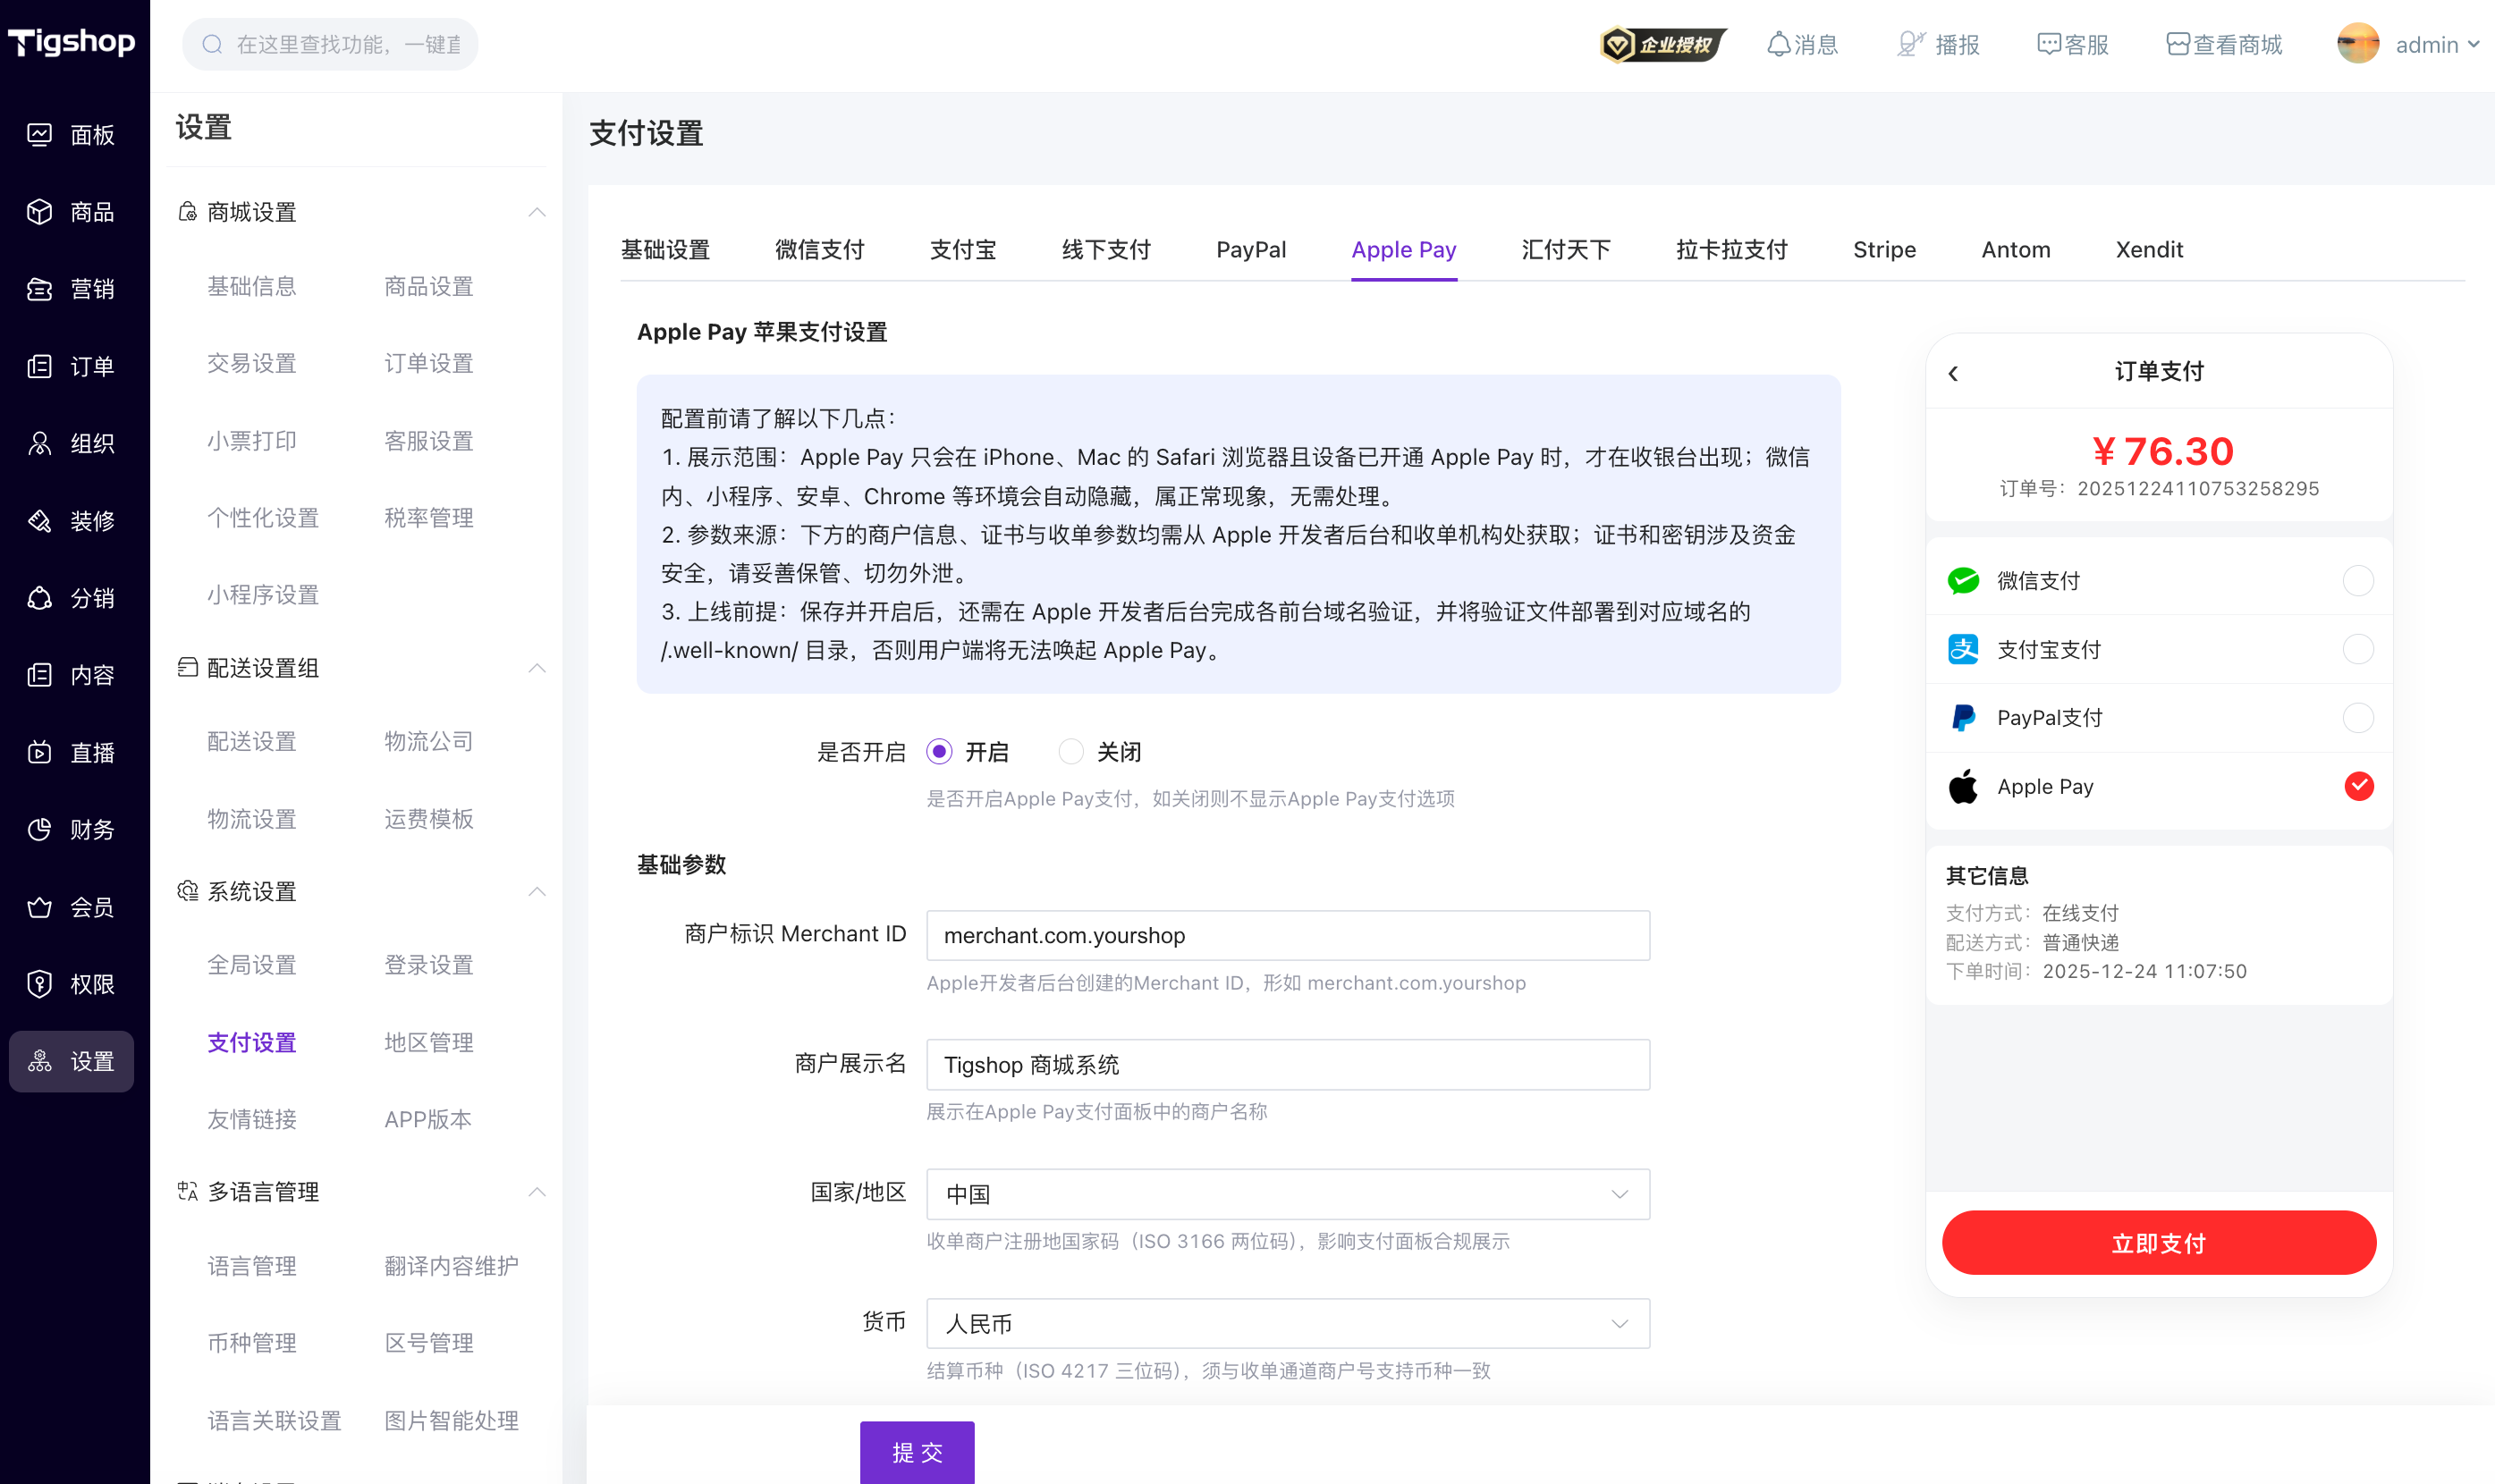Collapse the 多语言管理 section chevron
The height and width of the screenshot is (1484, 2495).
pyautogui.click(x=537, y=1192)
